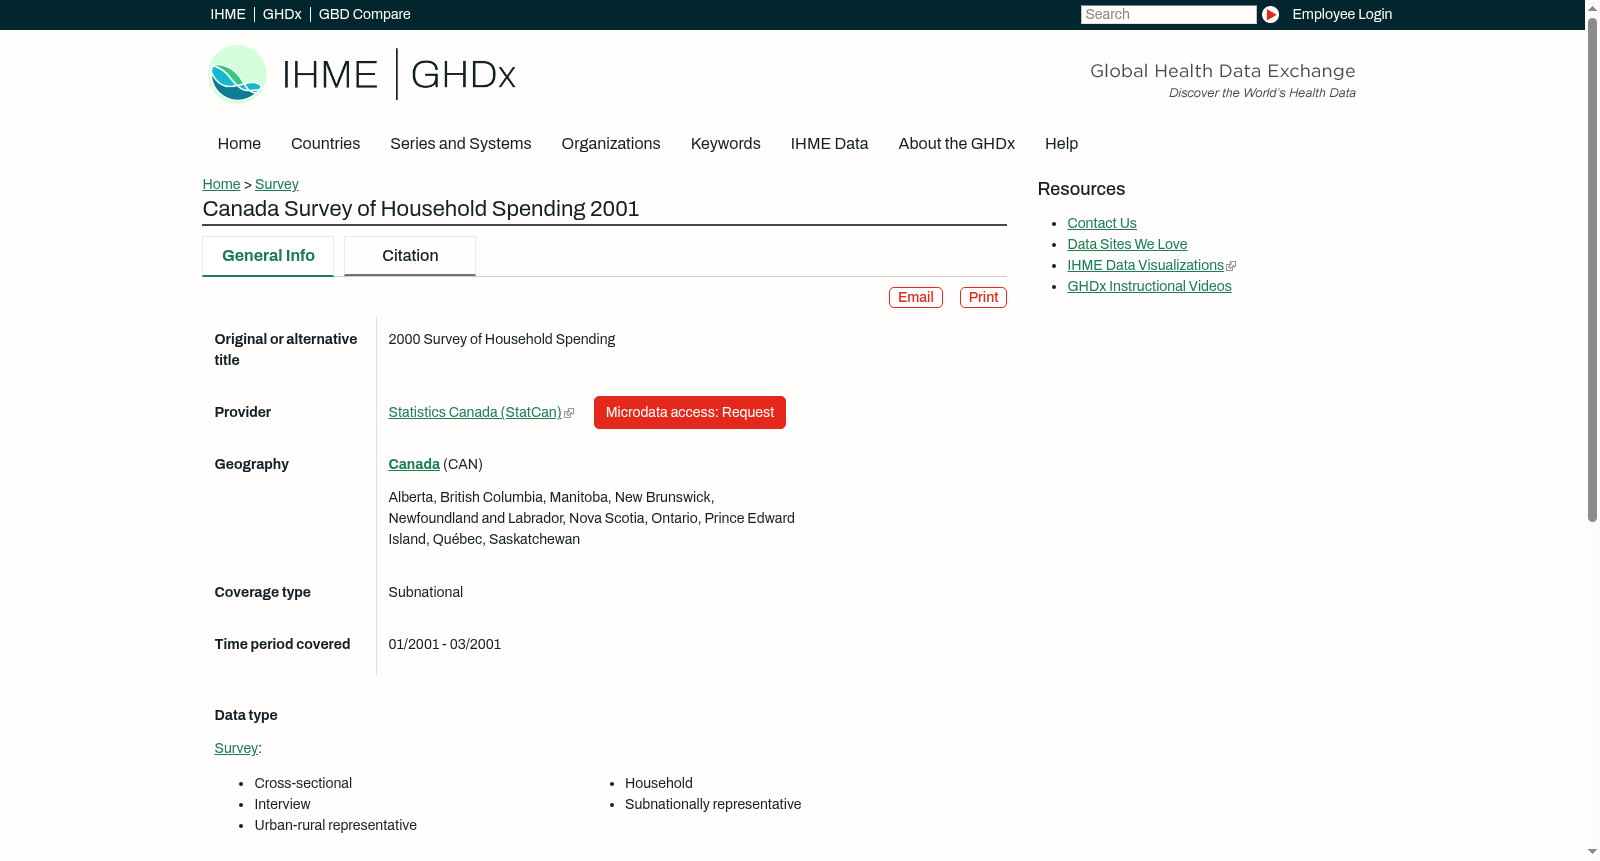Click the IHME leaf logo icon
1600x861 pixels.
pos(237,74)
